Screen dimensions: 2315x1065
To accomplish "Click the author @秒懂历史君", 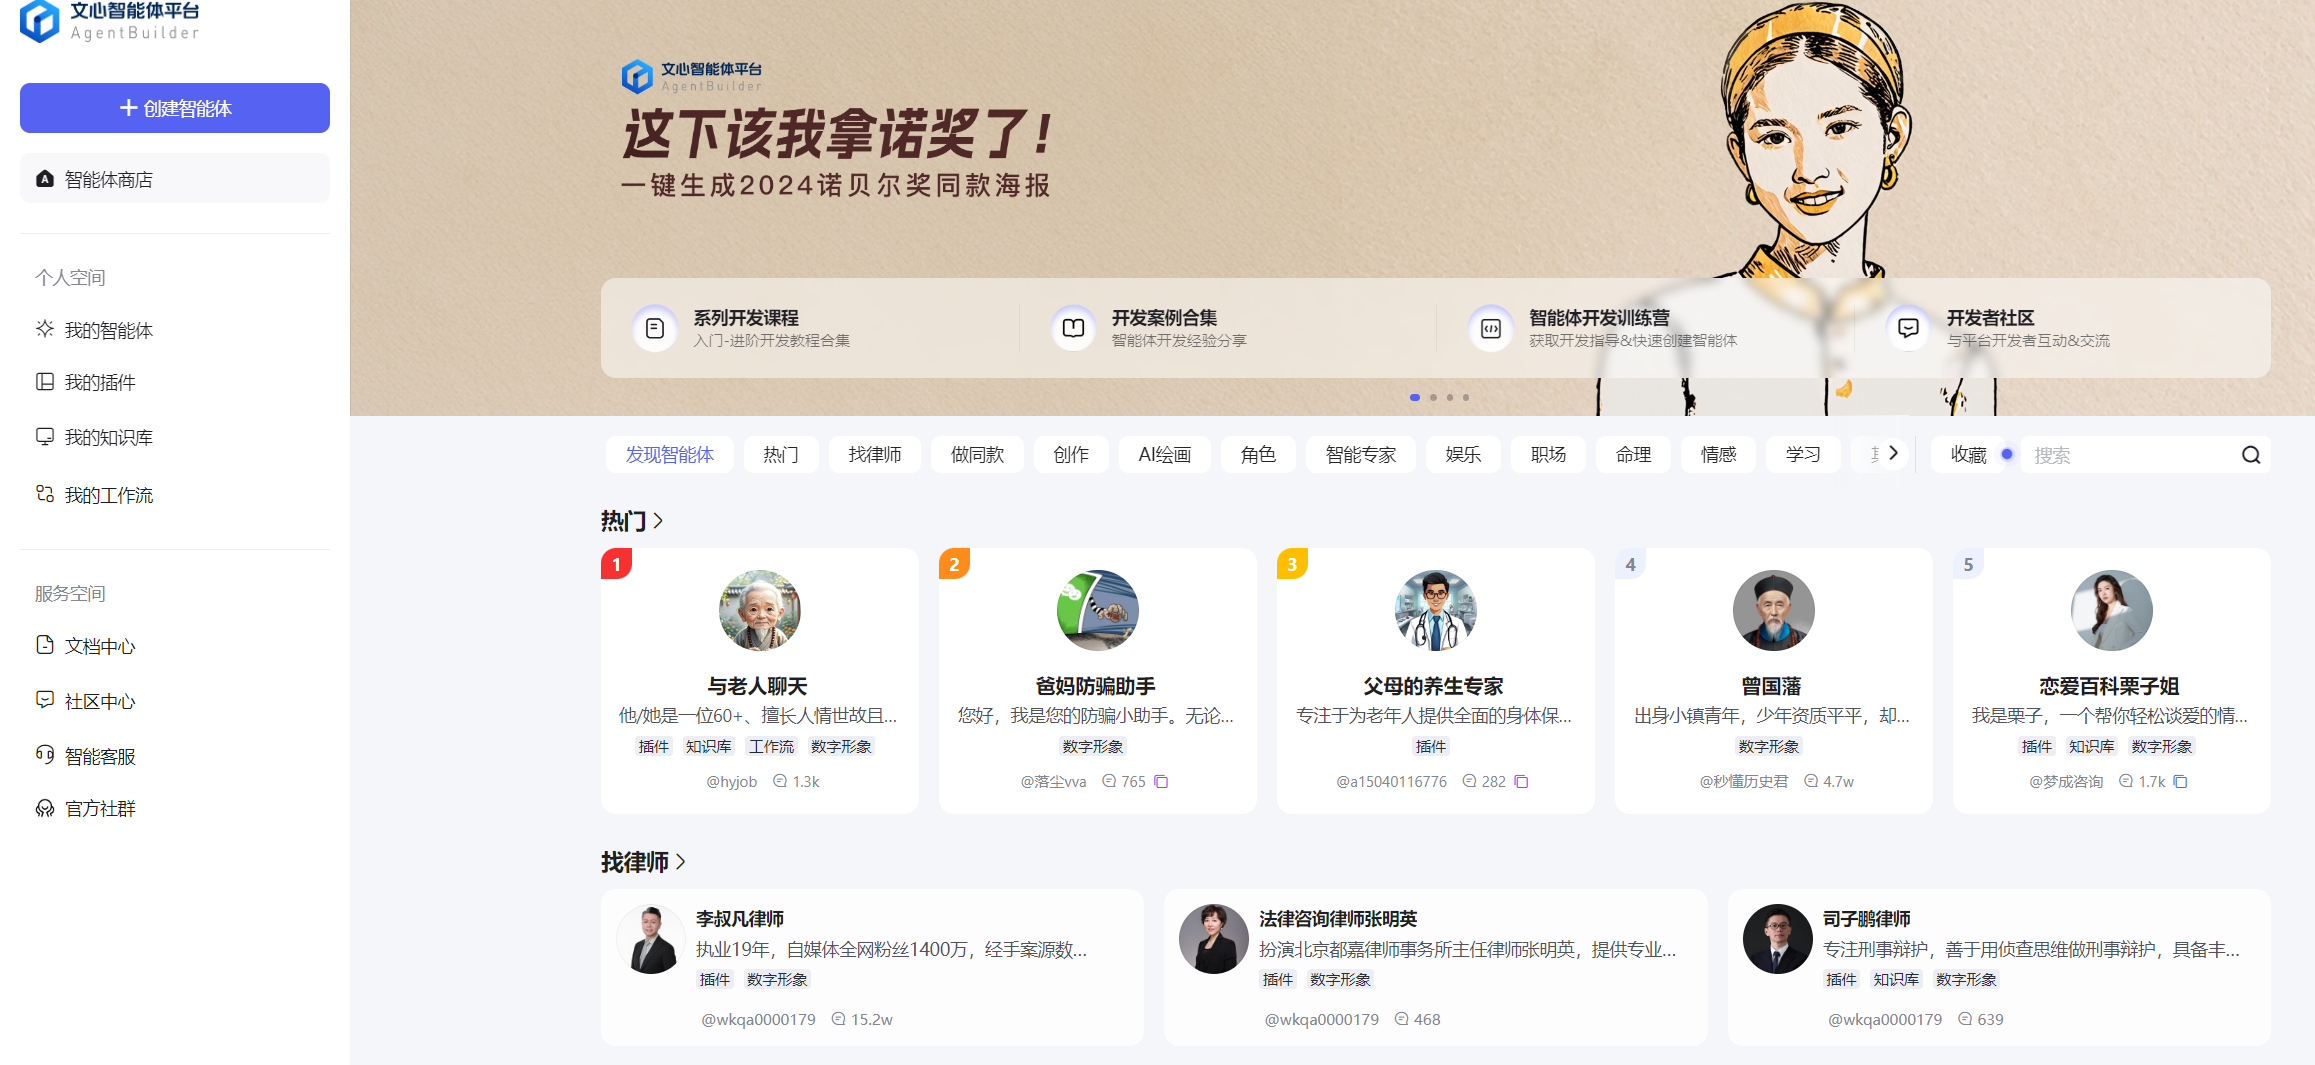I will pyautogui.click(x=1743, y=781).
